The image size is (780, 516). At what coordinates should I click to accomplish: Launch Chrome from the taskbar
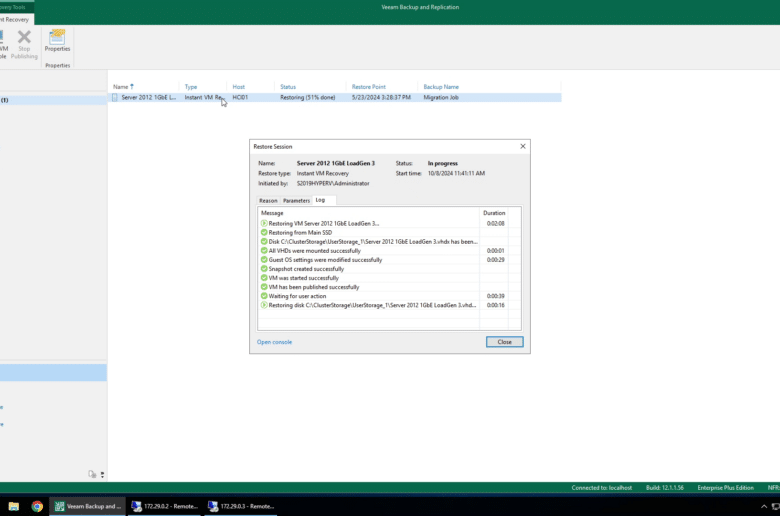click(37, 506)
